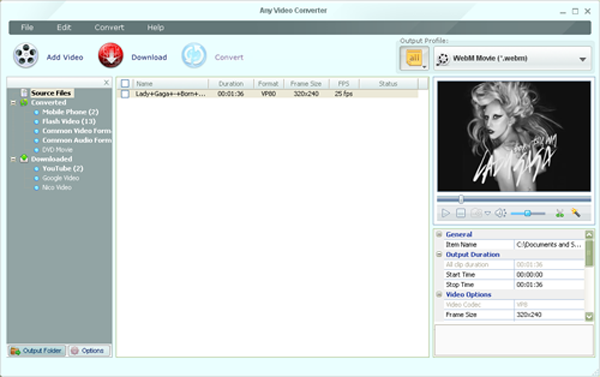Open the clip trimming scissors tool
The height and width of the screenshot is (377, 600).
tap(560, 213)
